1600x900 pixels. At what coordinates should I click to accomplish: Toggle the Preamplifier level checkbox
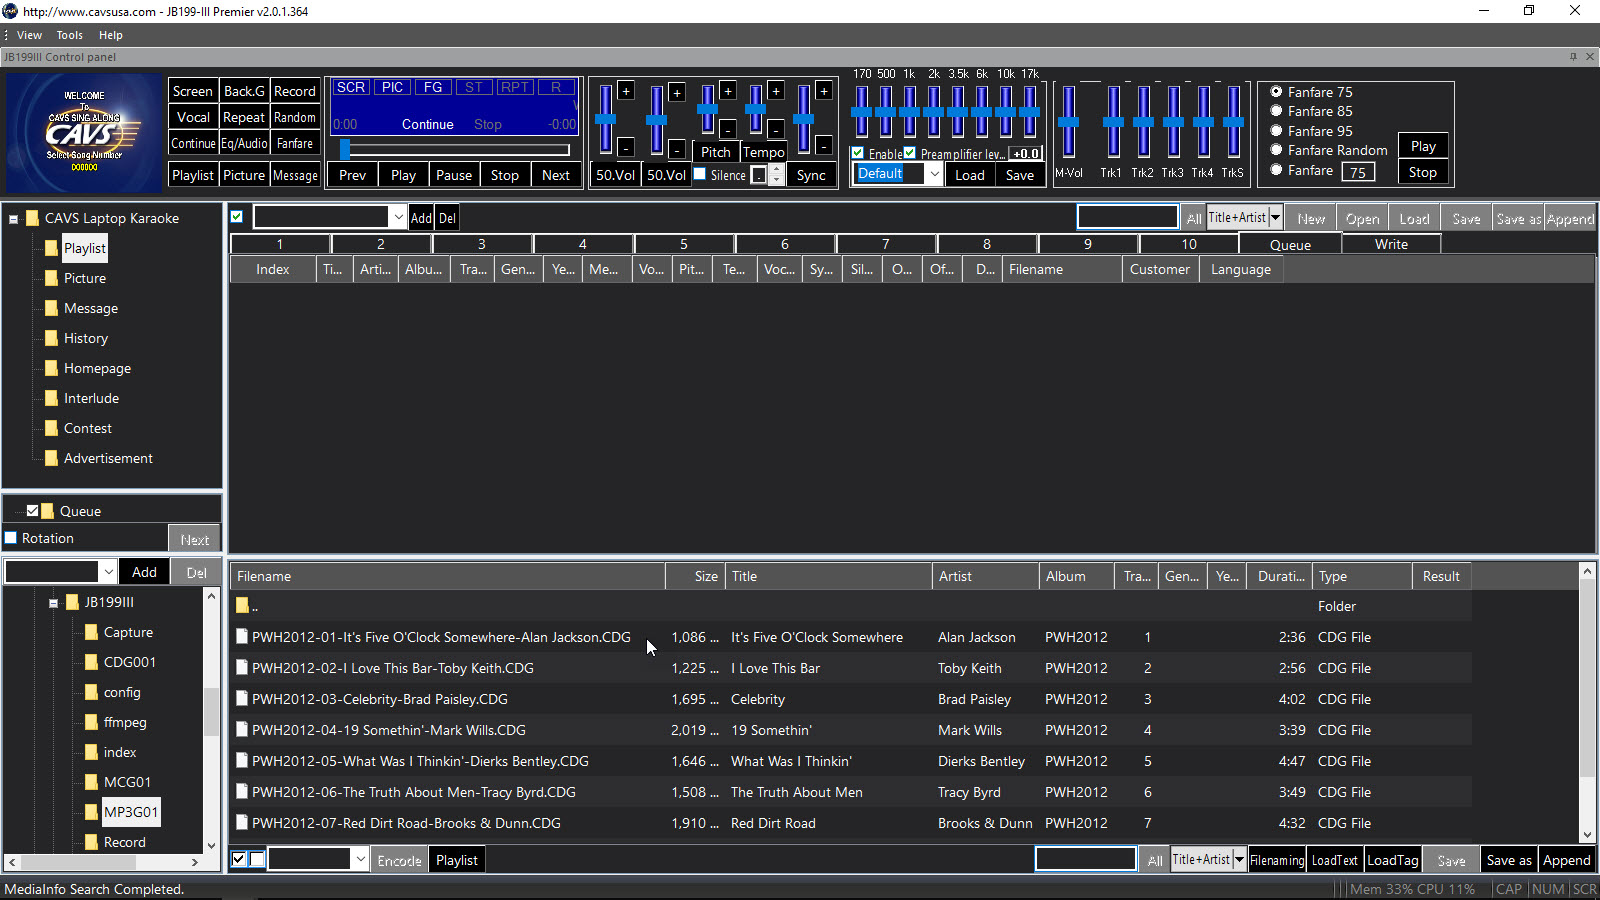pyautogui.click(x=910, y=153)
